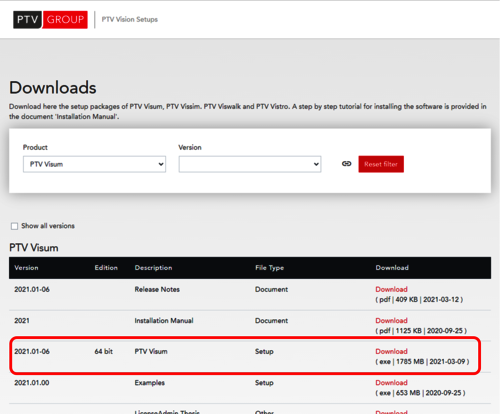The width and height of the screenshot is (500, 414).
Task: Click the Download column header
Action: point(392,268)
